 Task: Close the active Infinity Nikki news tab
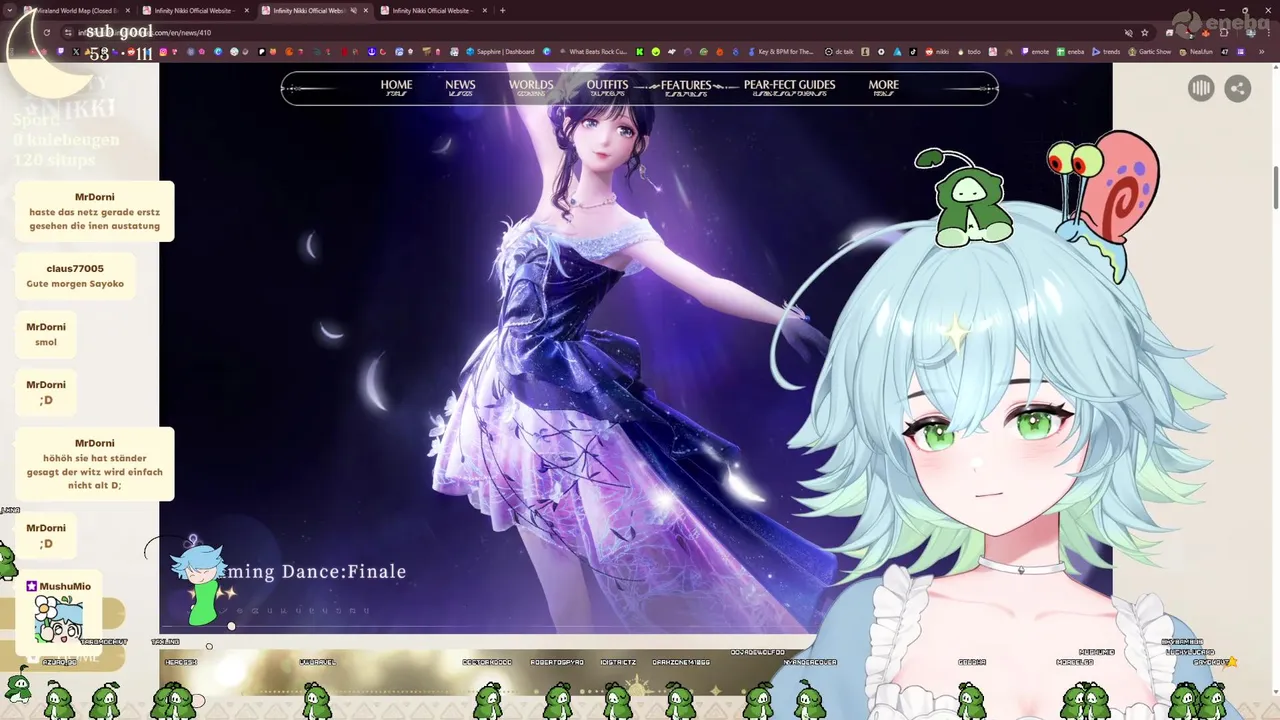pyautogui.click(x=366, y=10)
